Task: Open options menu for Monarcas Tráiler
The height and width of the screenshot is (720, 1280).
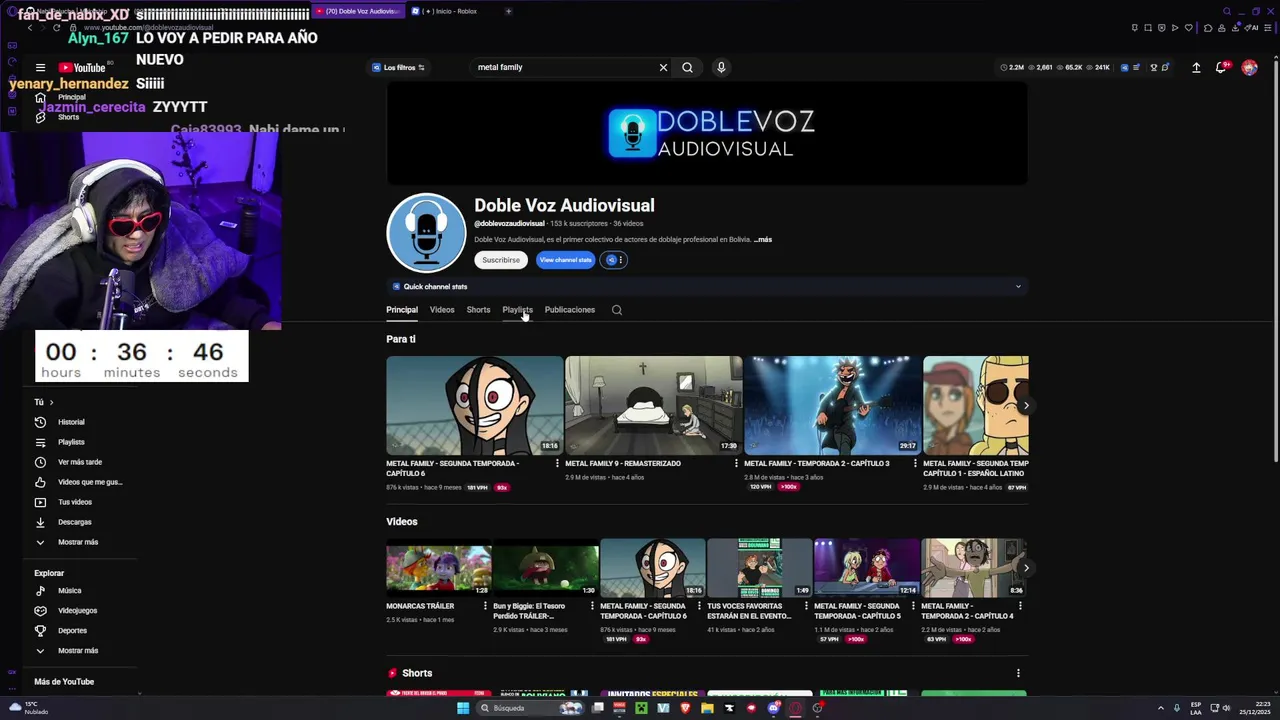Action: [x=485, y=606]
